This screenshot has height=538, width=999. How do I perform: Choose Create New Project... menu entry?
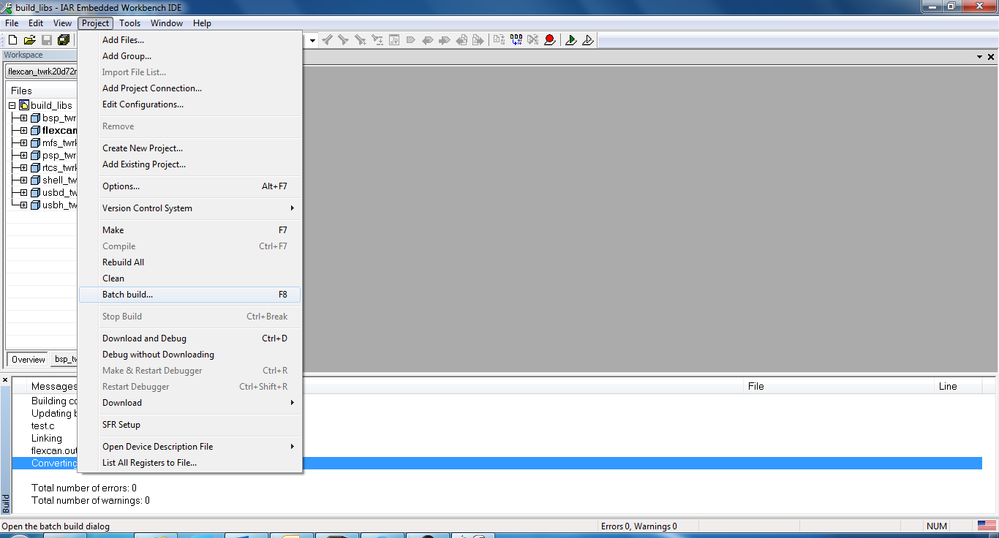click(190, 148)
